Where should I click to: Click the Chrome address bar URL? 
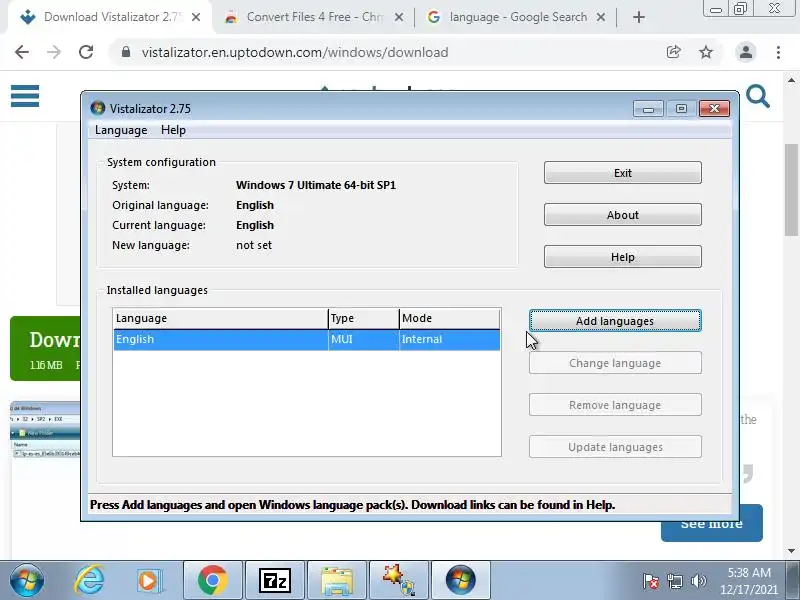pyautogui.click(x=295, y=52)
